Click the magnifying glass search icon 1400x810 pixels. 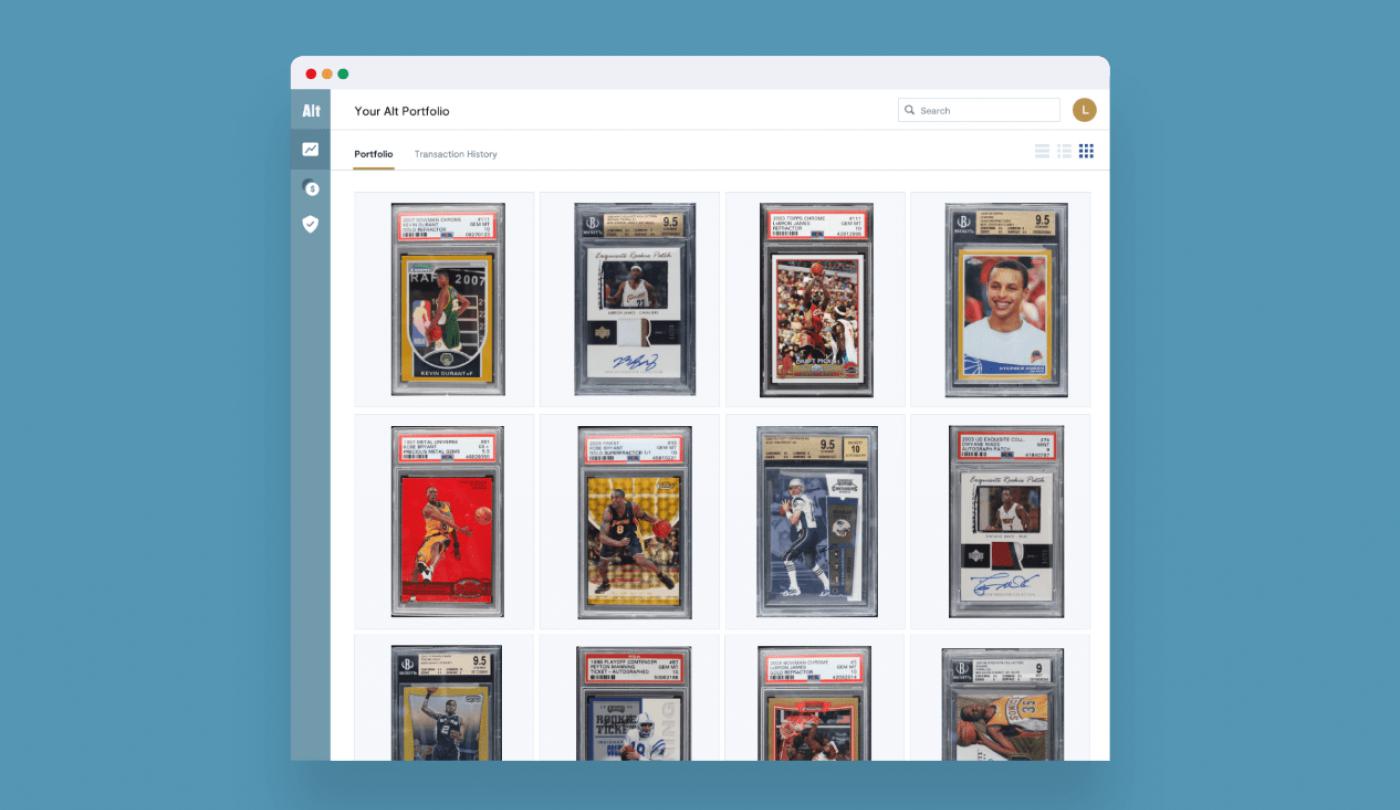point(910,110)
